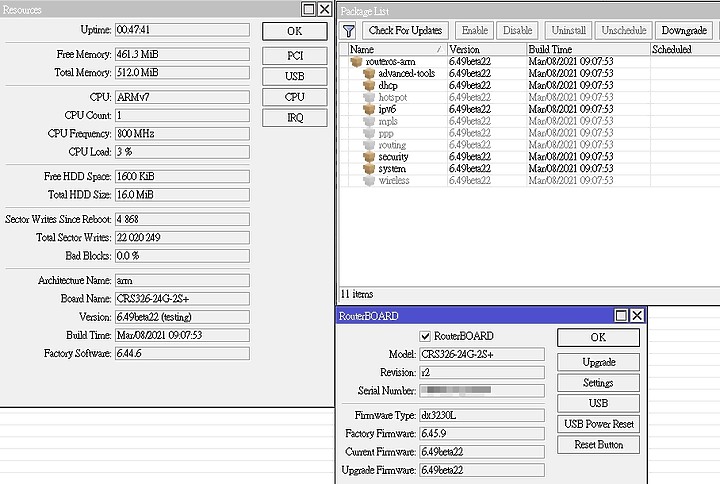Image resolution: width=720 pixels, height=484 pixels.
Task: Open the Package List filter funnel
Action: (x=349, y=31)
